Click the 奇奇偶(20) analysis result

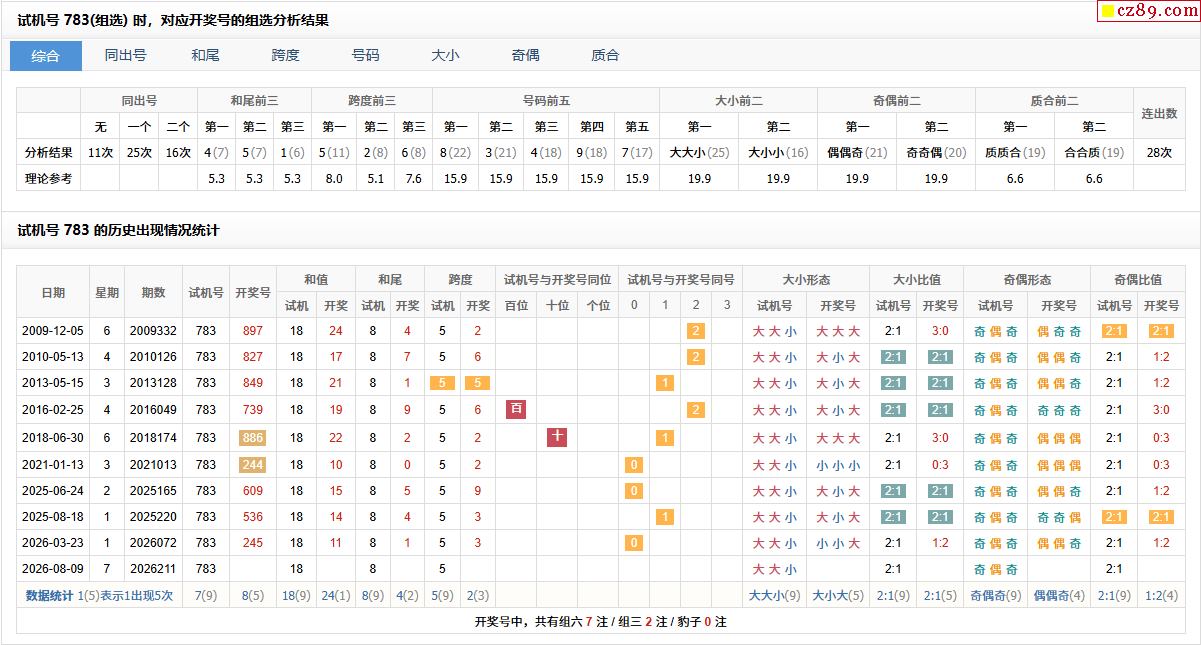(936, 153)
